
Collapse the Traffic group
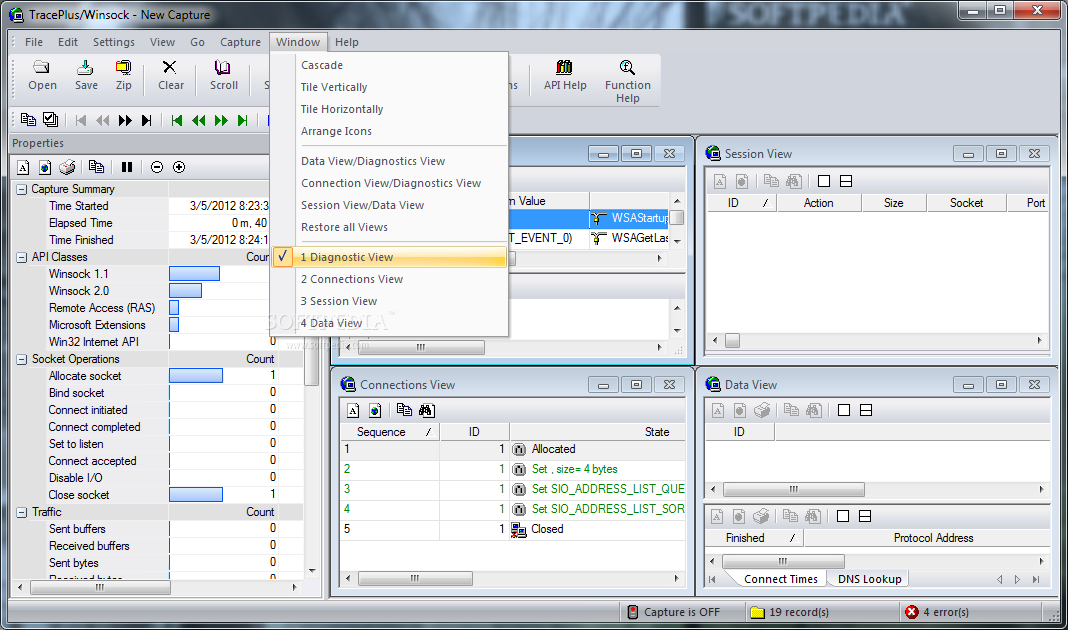pos(22,512)
